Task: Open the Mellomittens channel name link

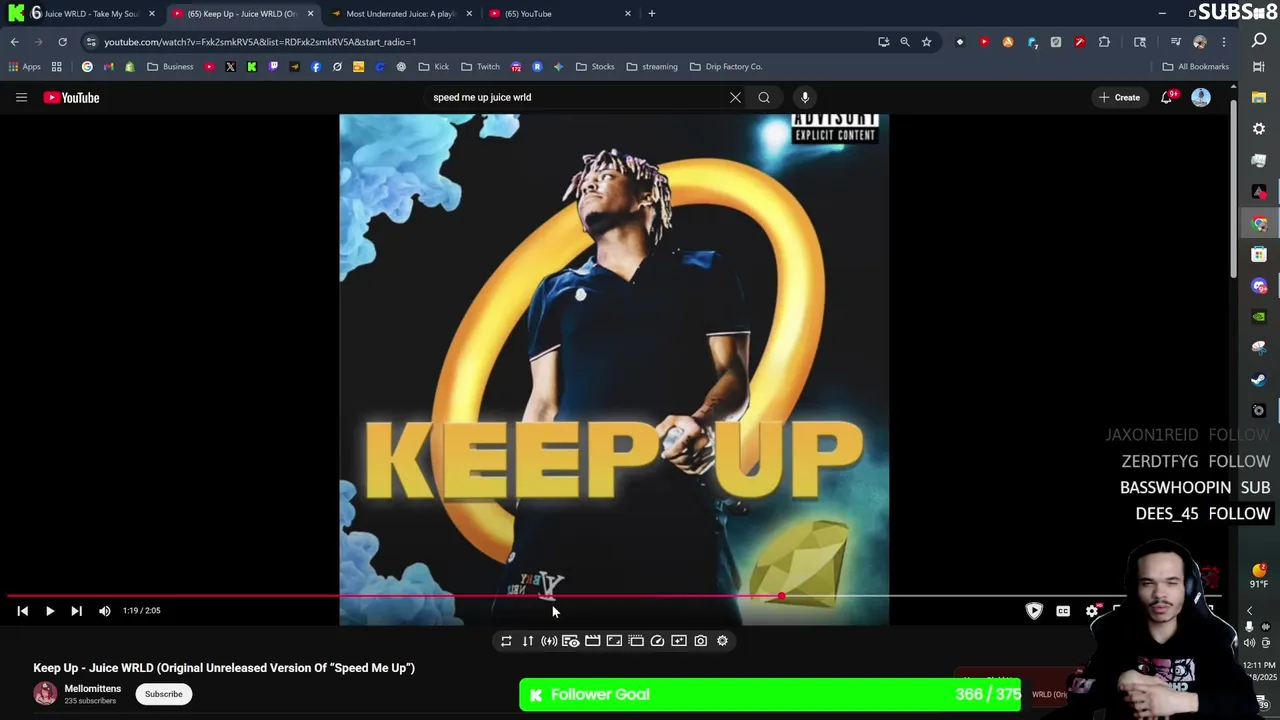Action: [x=93, y=689]
